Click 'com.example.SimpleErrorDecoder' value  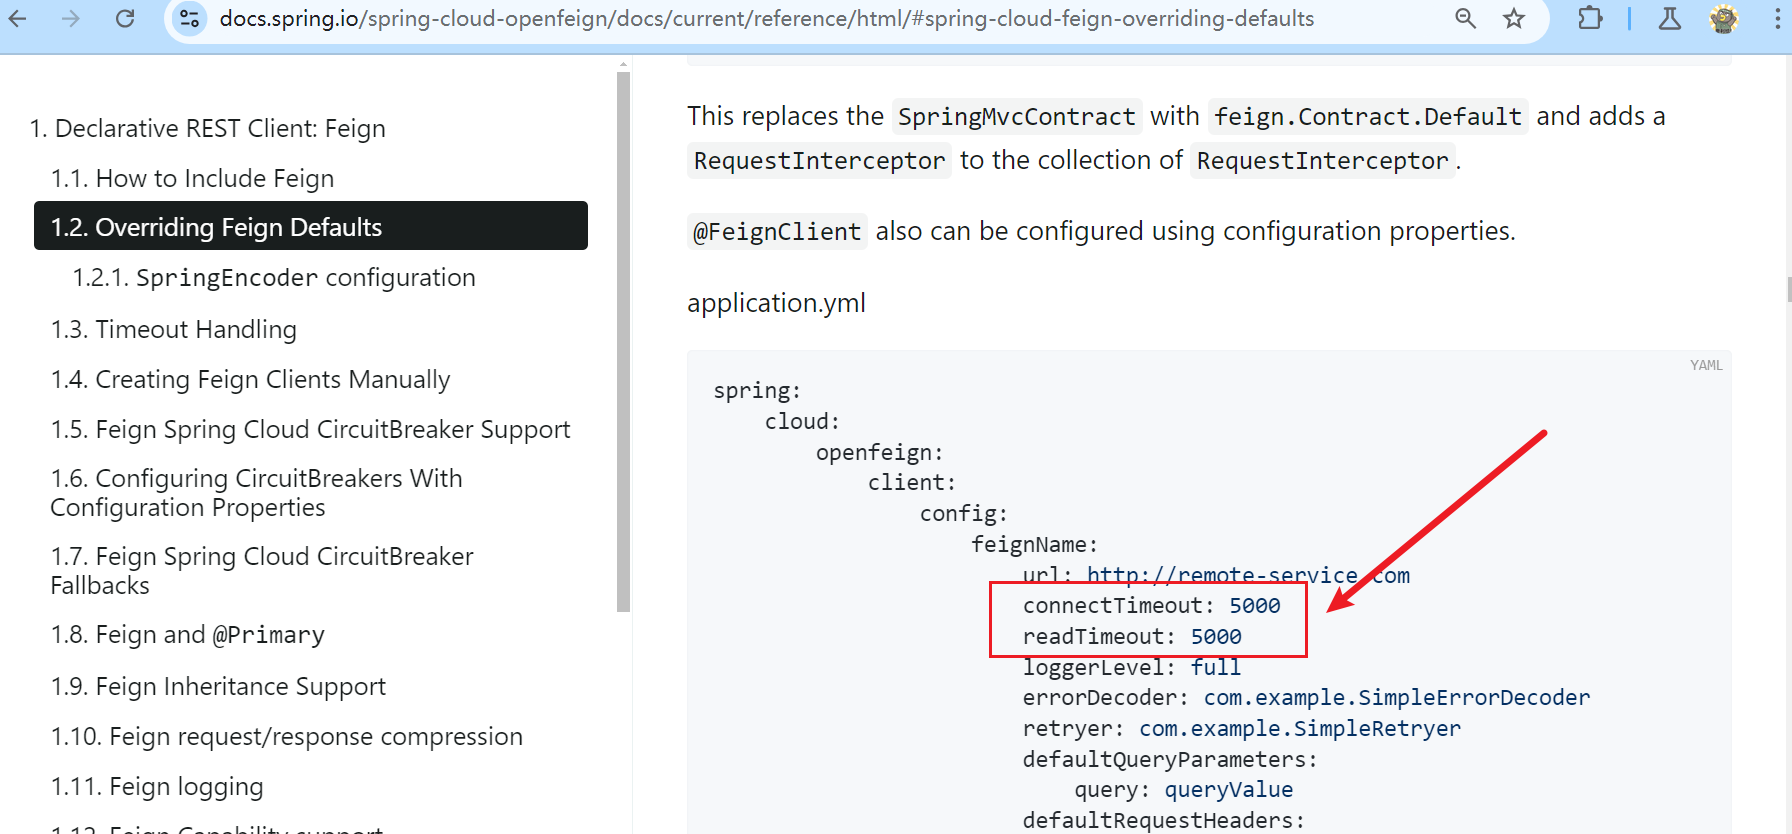tap(1397, 698)
